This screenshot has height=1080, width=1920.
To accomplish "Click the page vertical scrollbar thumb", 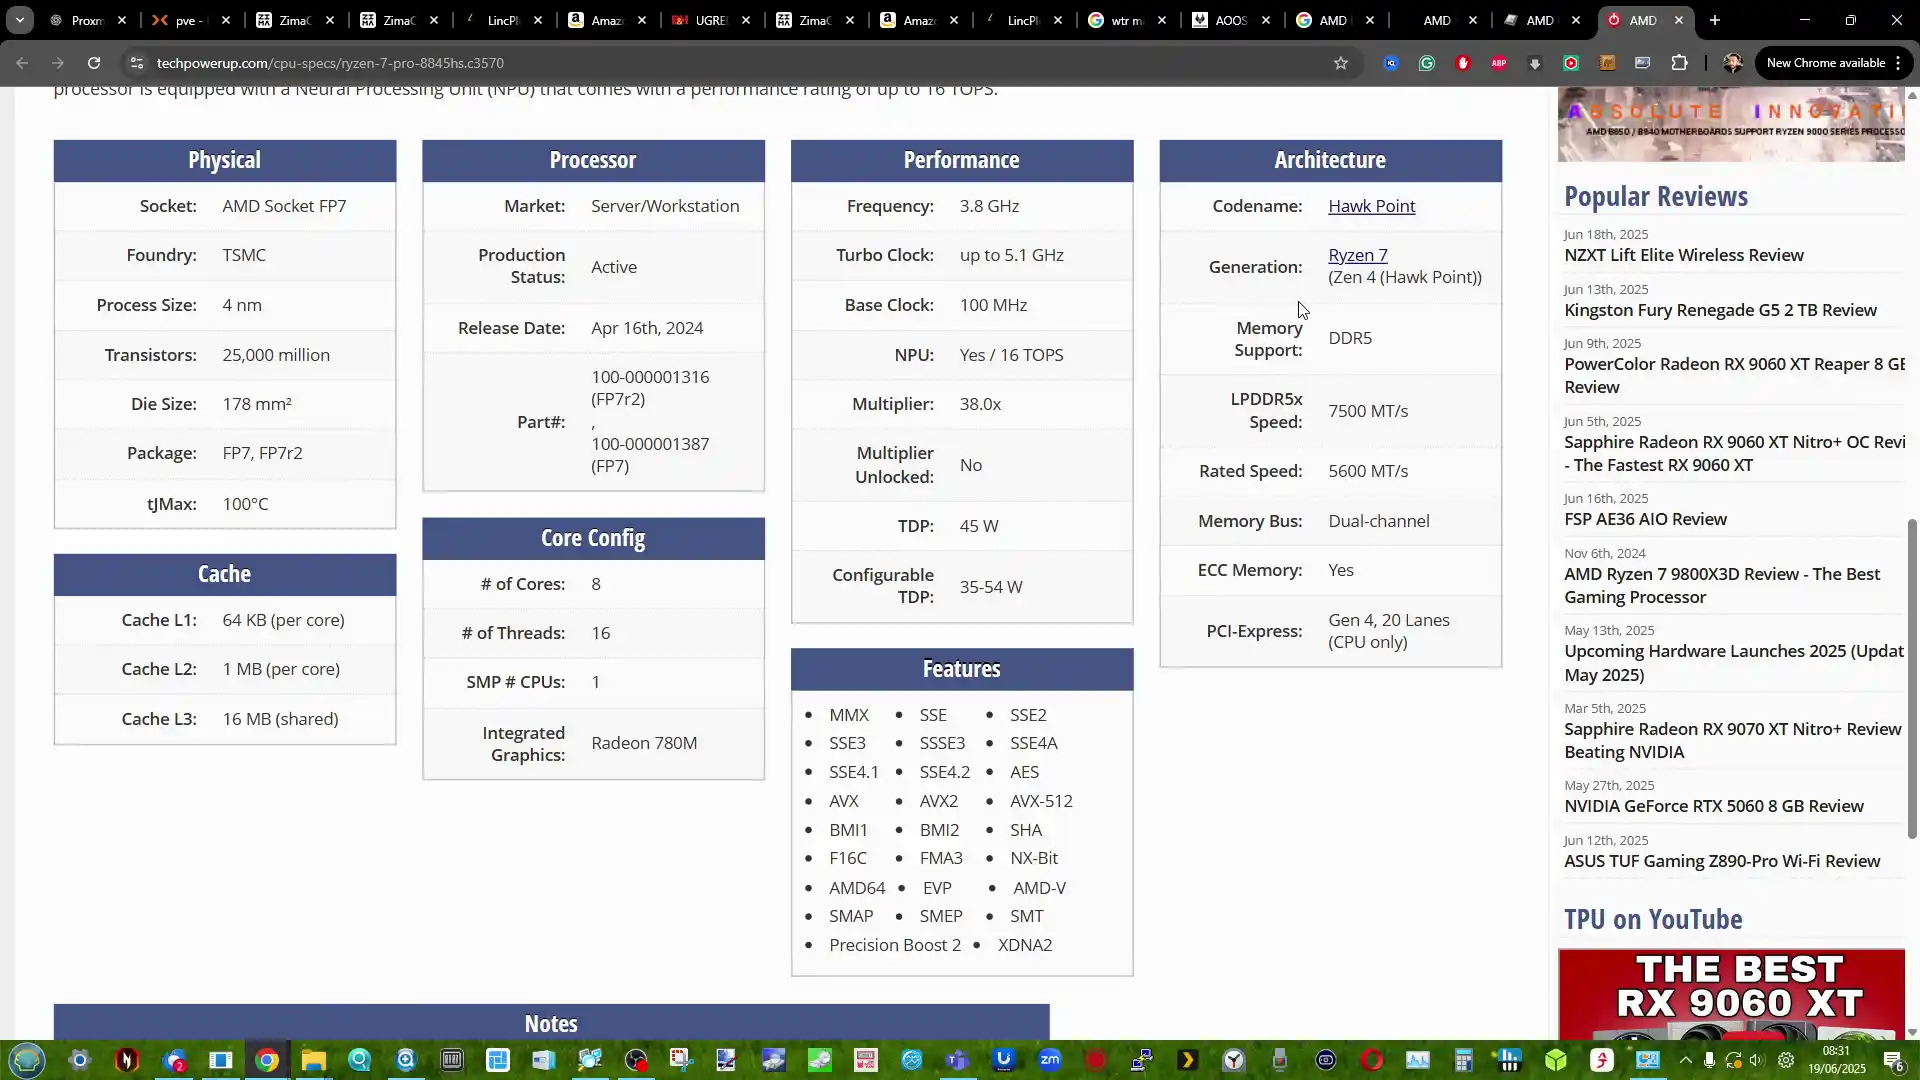I will (1912, 680).
